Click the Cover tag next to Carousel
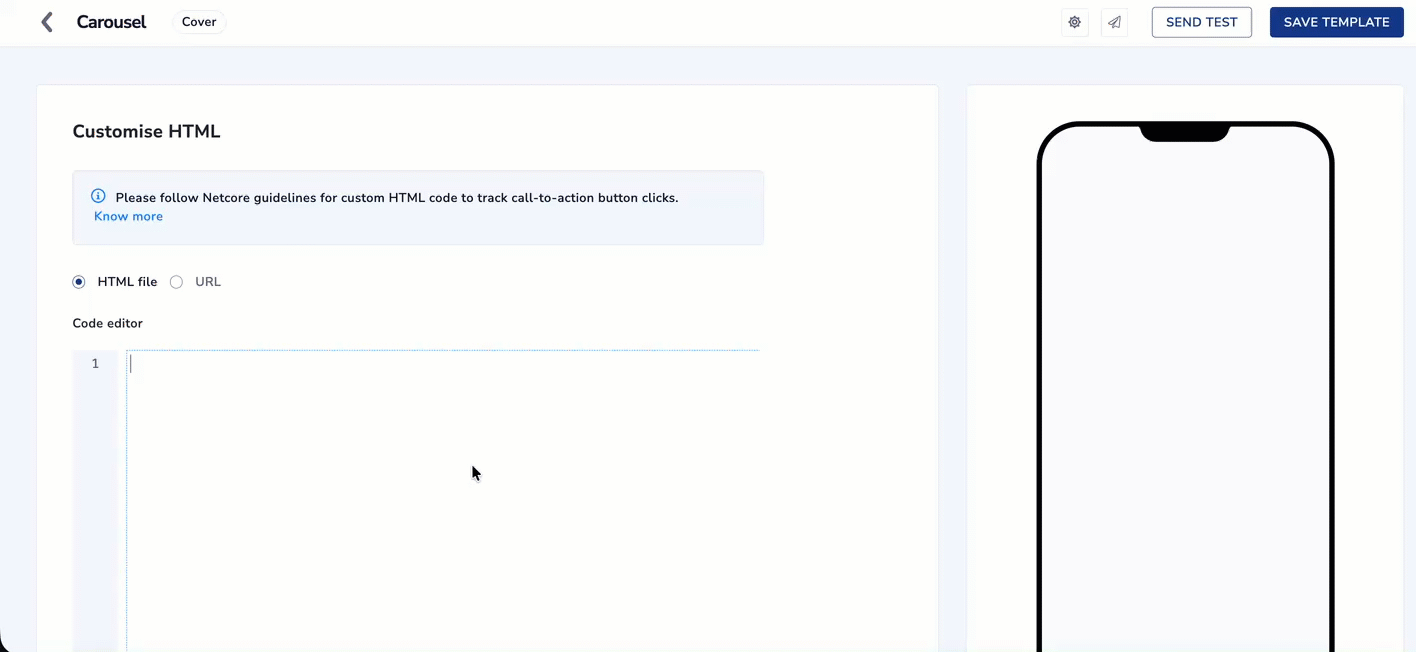Viewport: 1416px width, 652px height. (199, 22)
